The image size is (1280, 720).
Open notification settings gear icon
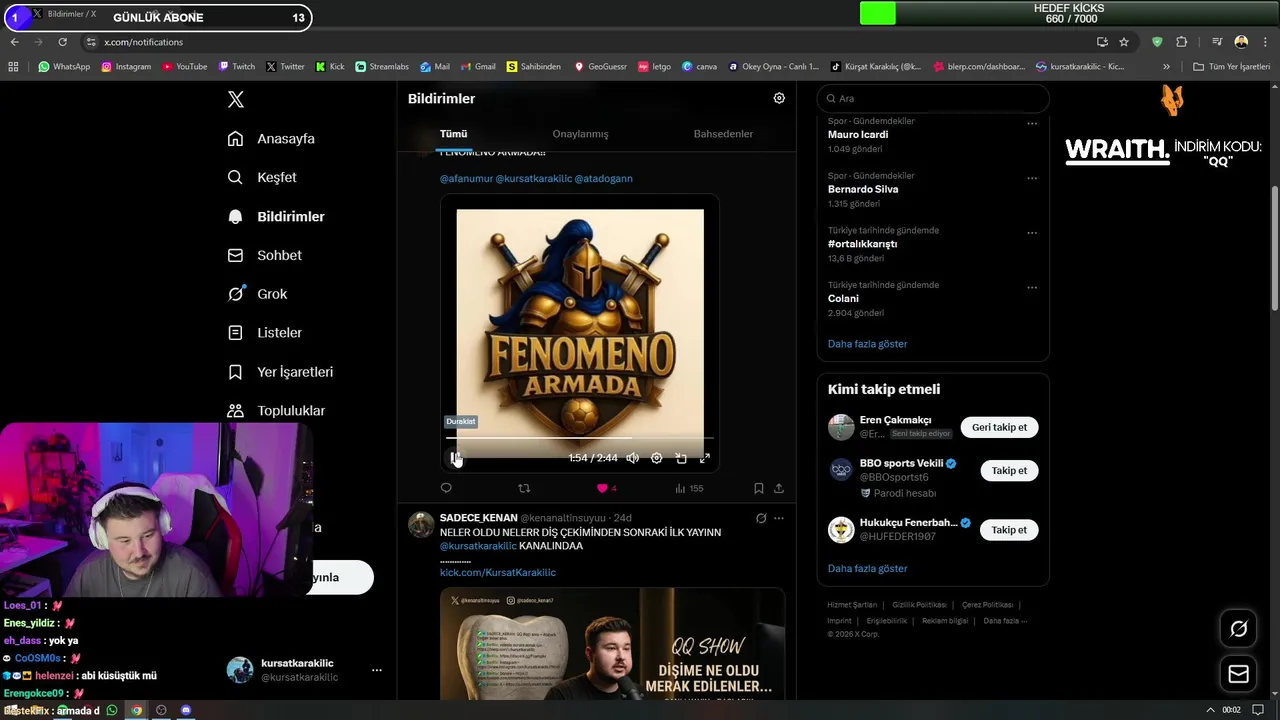(779, 98)
